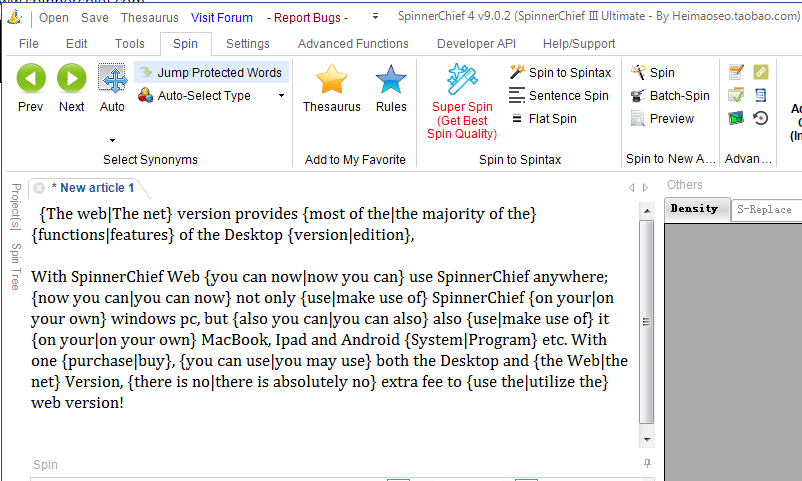
Task: Select the New article 1 document tab
Action: pos(93,188)
